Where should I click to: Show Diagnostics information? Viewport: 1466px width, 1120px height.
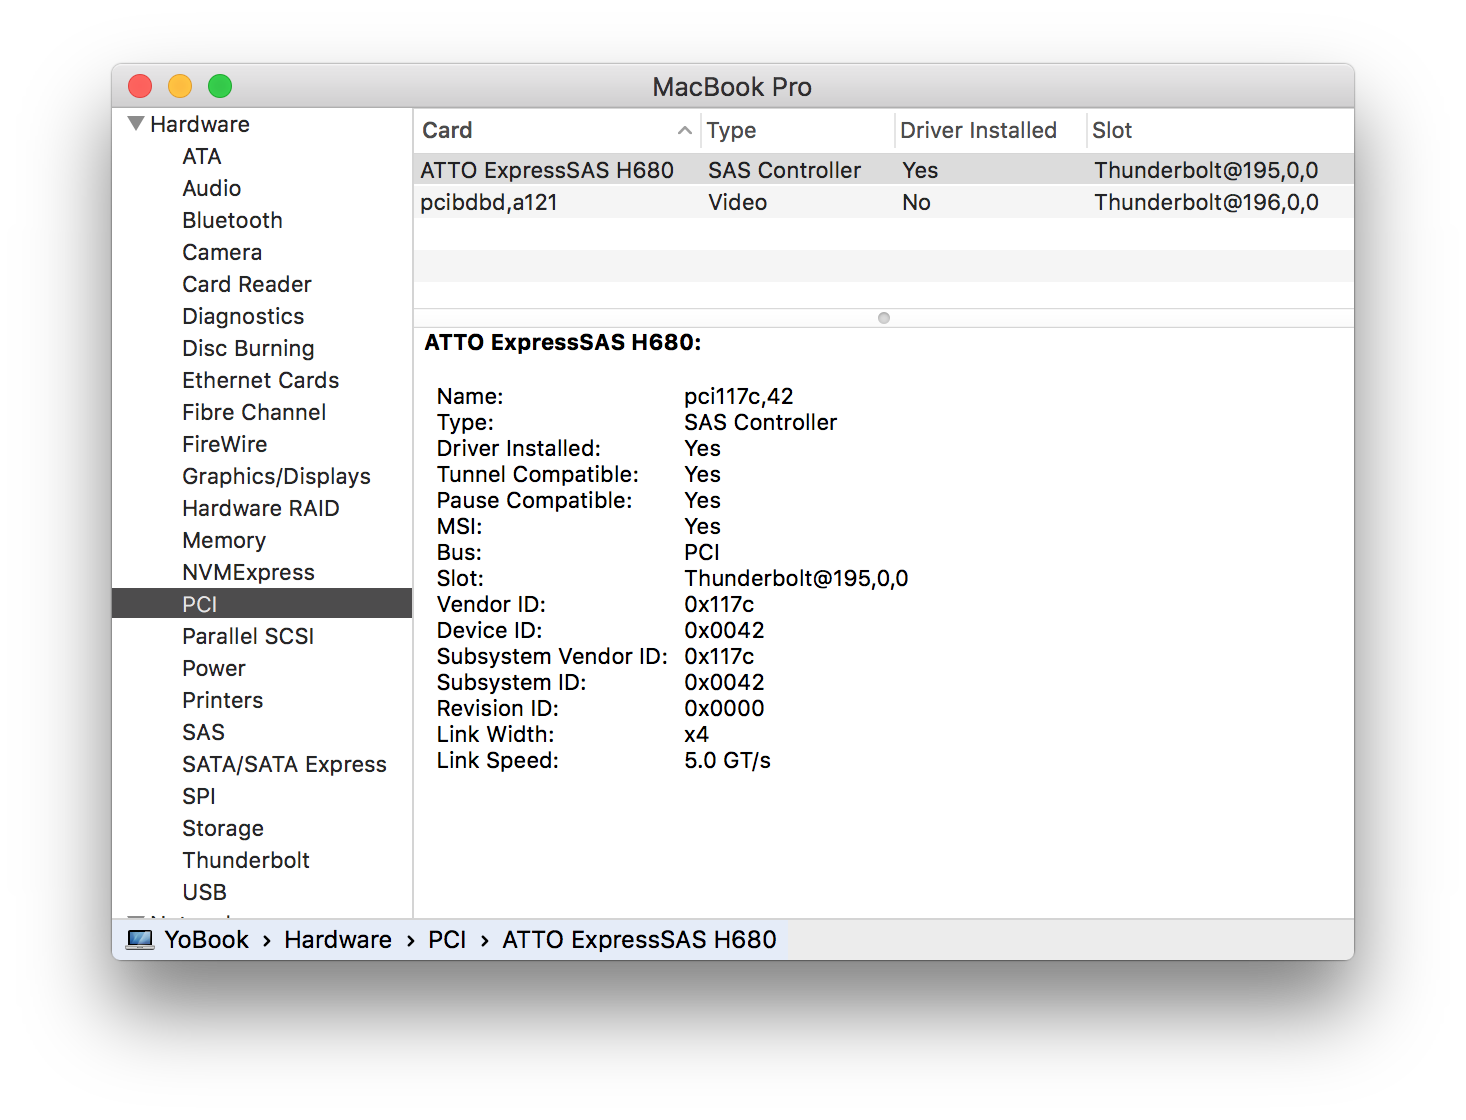243,316
